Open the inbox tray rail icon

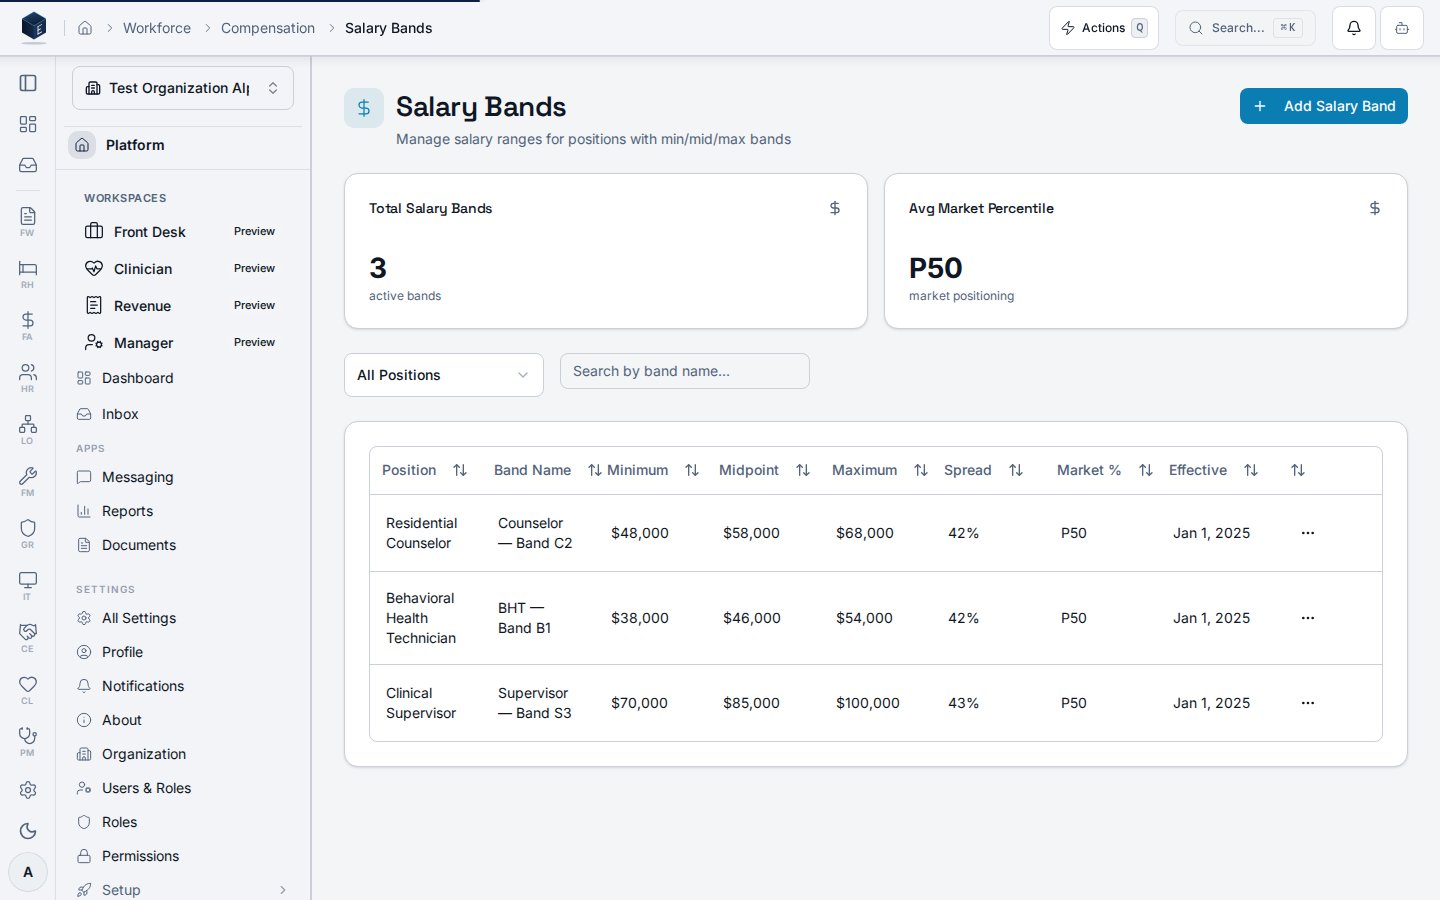click(x=28, y=165)
